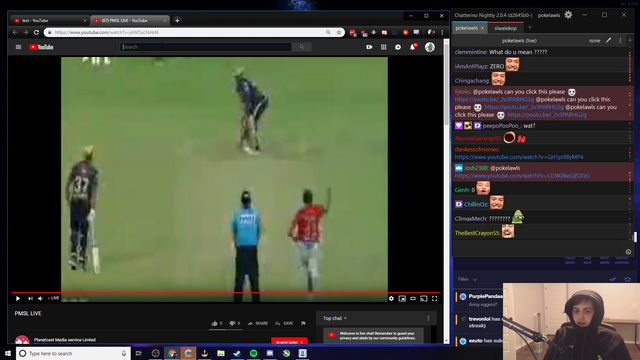Open the YouTube hamburger guide menu
Image resolution: width=640 pixels, height=360 pixels.
(18, 47)
